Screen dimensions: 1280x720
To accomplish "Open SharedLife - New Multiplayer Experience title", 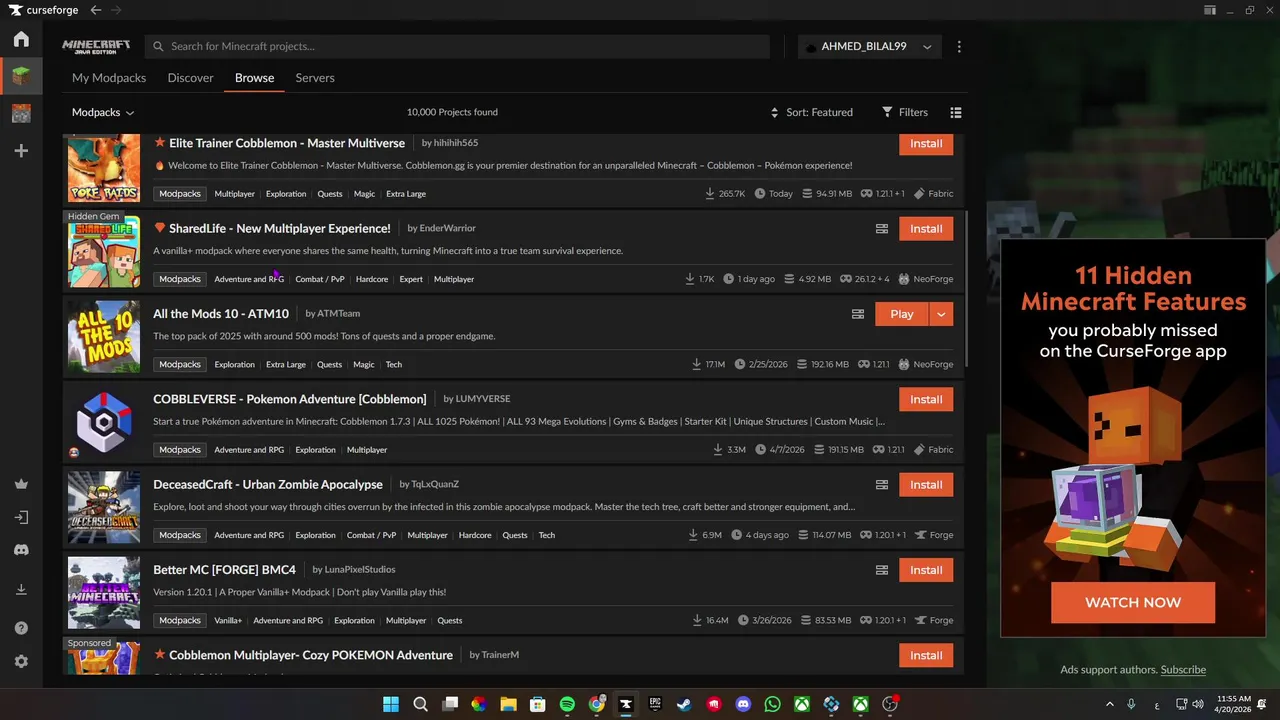I will (280, 229).
